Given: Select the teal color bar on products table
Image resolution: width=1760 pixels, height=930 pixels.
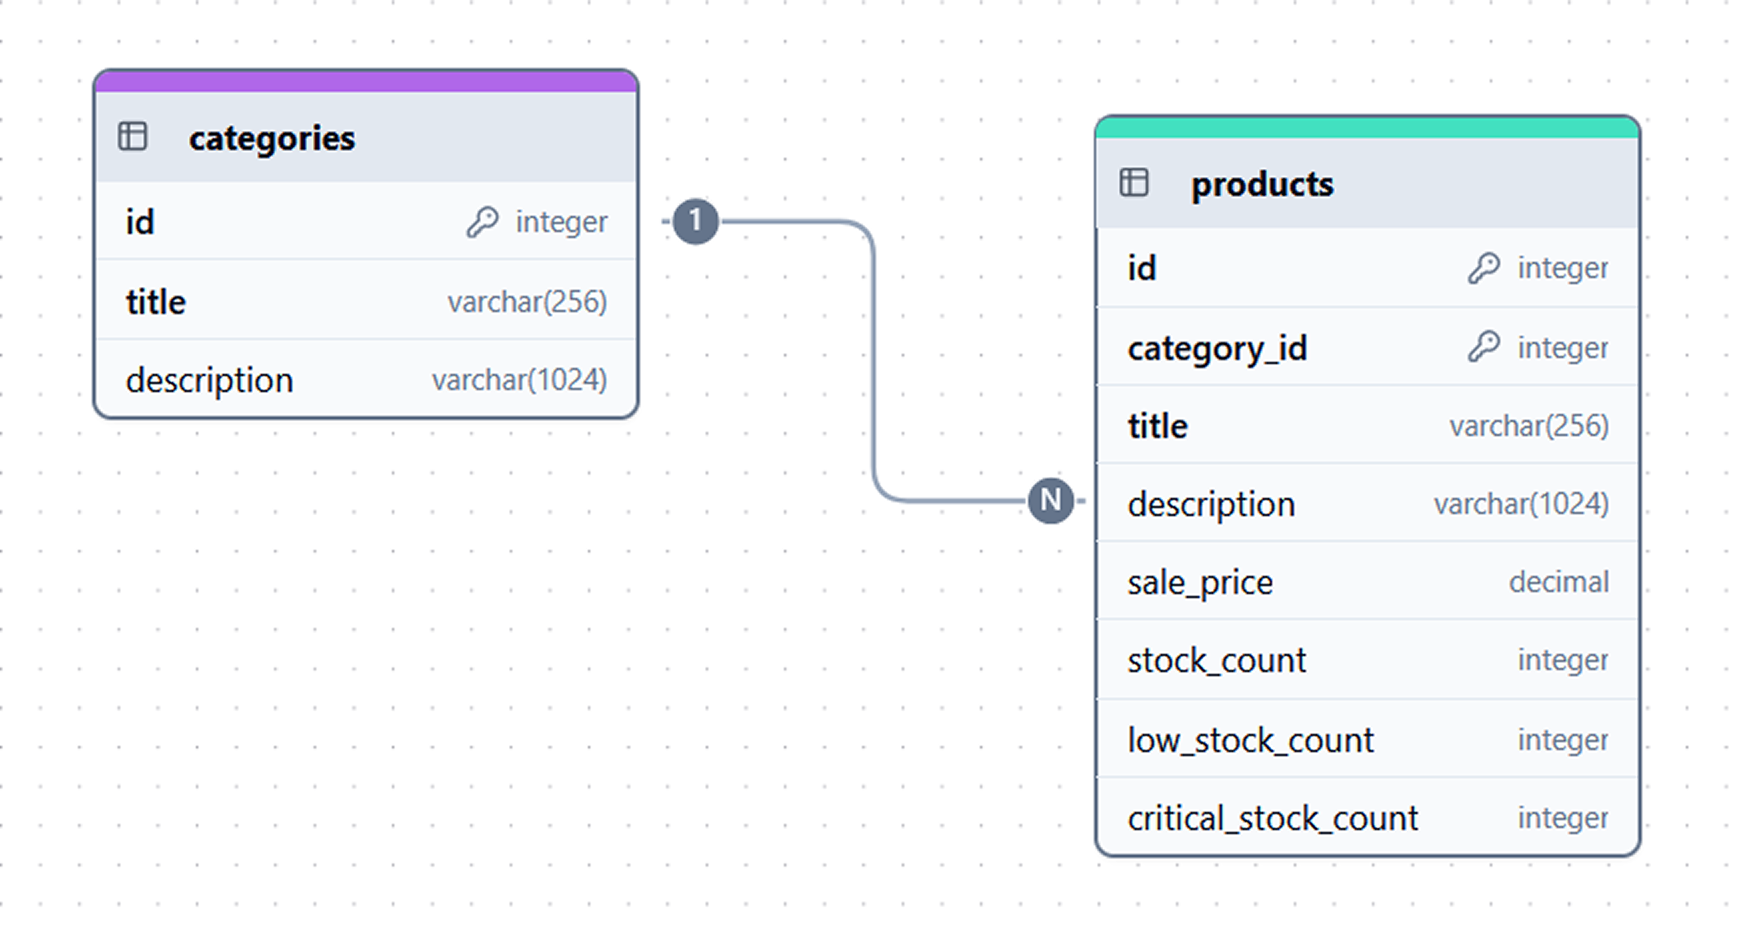Looking at the screenshot, I should click(1367, 127).
